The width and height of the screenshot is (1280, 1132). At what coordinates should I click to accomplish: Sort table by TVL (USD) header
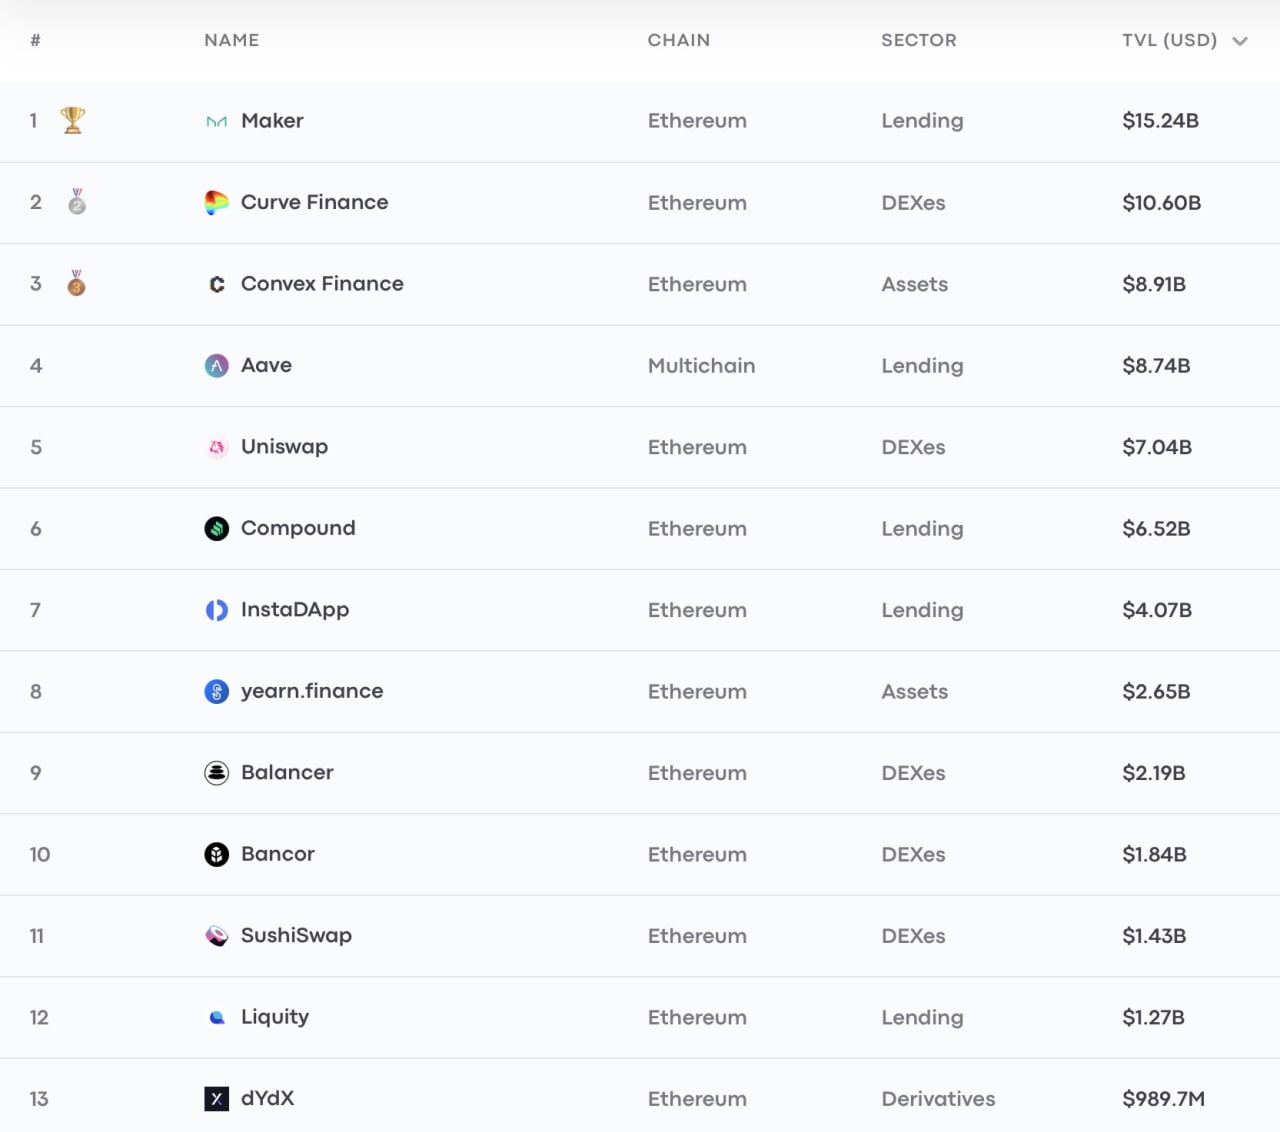click(1169, 40)
